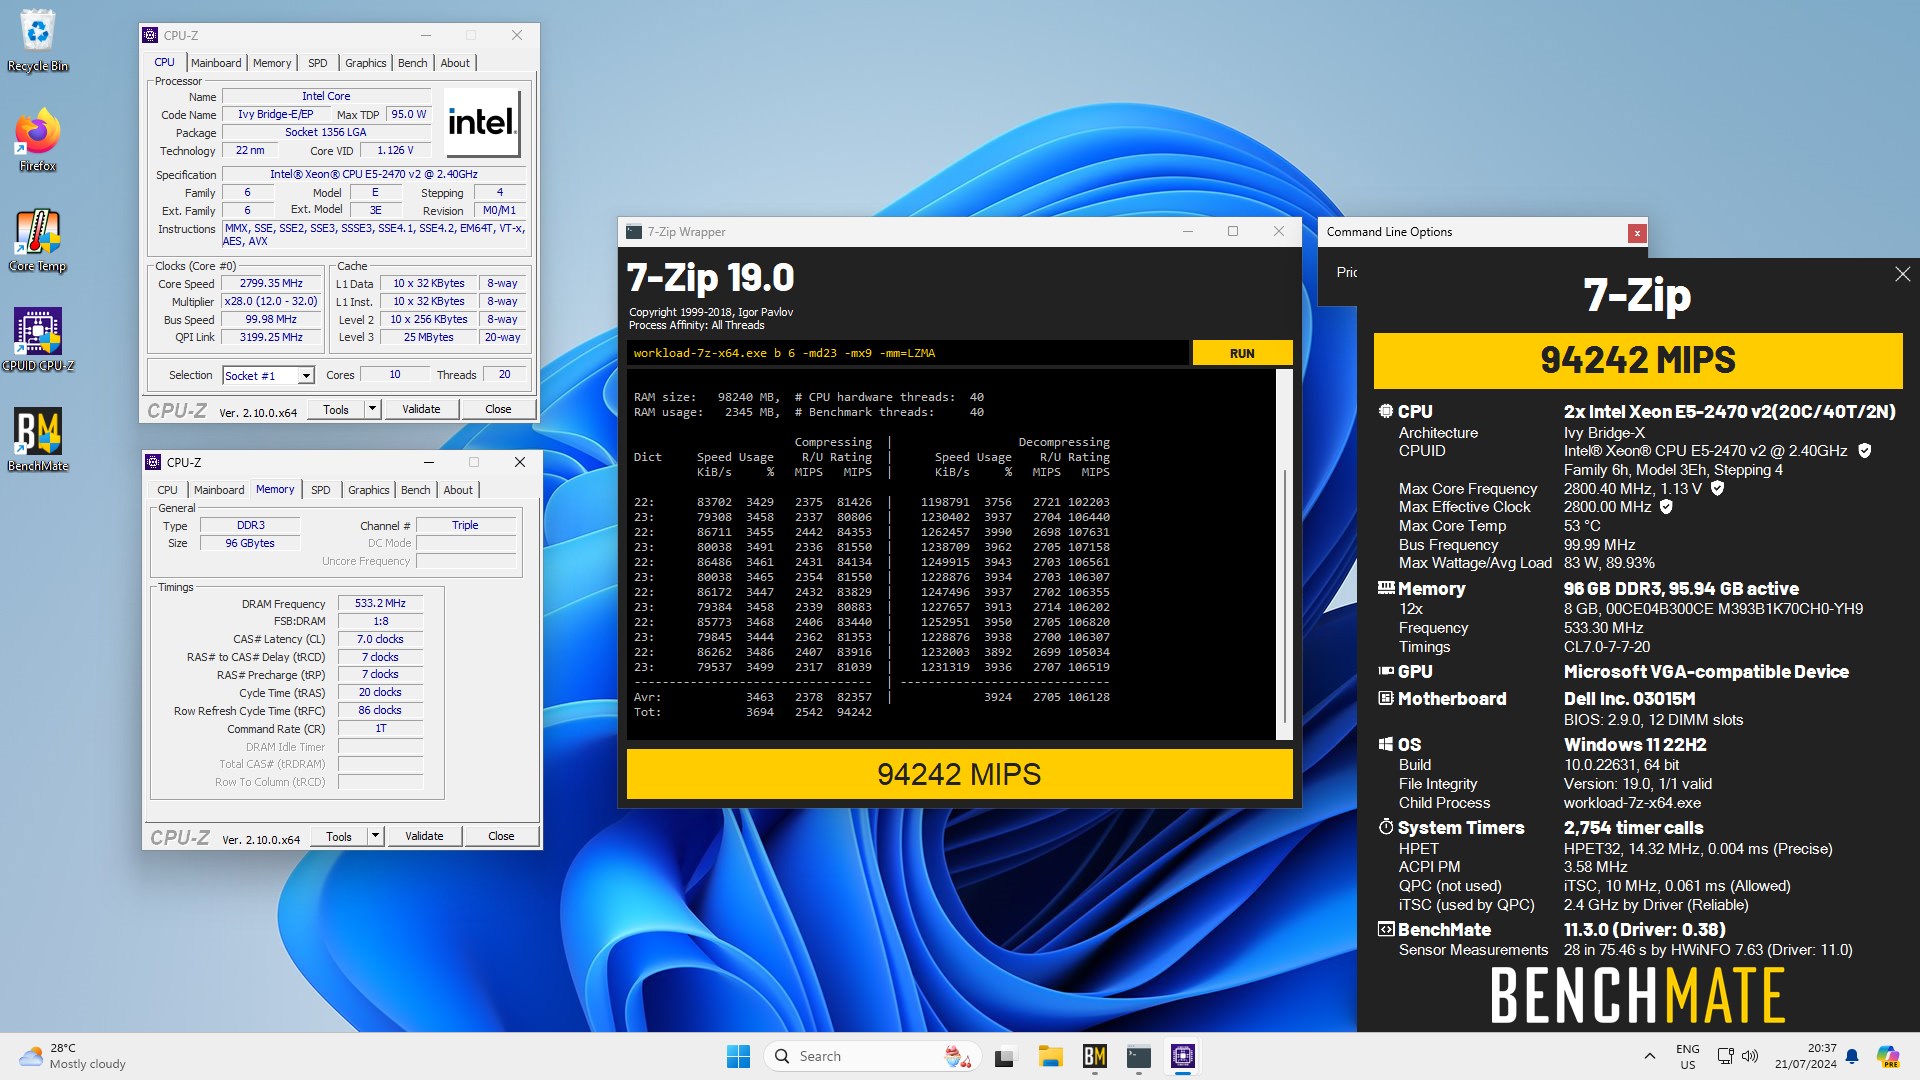The width and height of the screenshot is (1920, 1080).
Task: Click Tools button in lower CPU-Z window
Action: click(339, 836)
